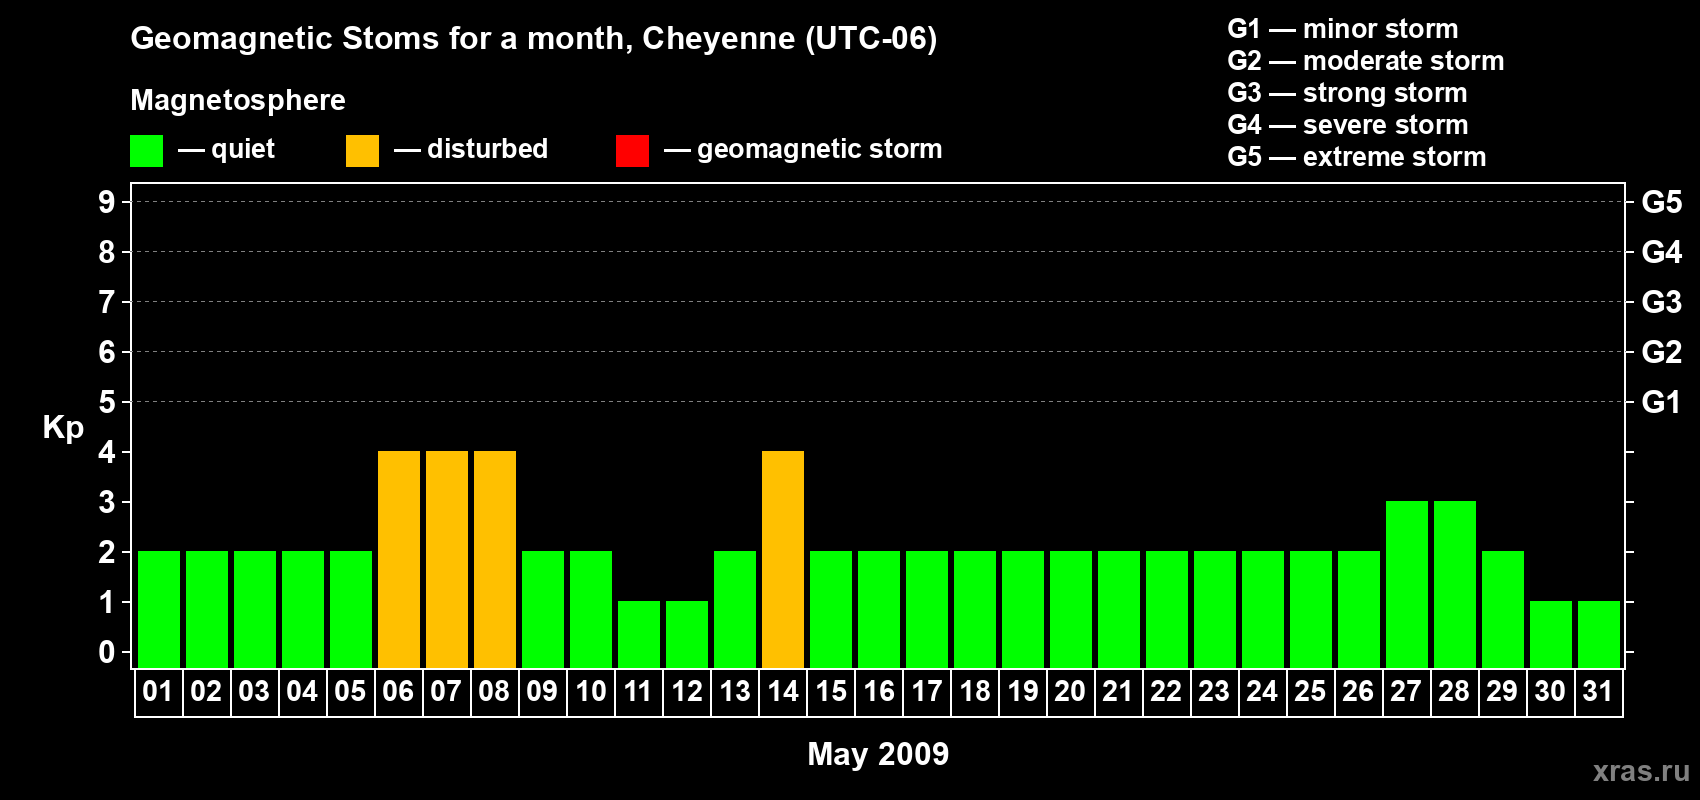
Task: Click the '— quiet' legend label
Action: 226,149
